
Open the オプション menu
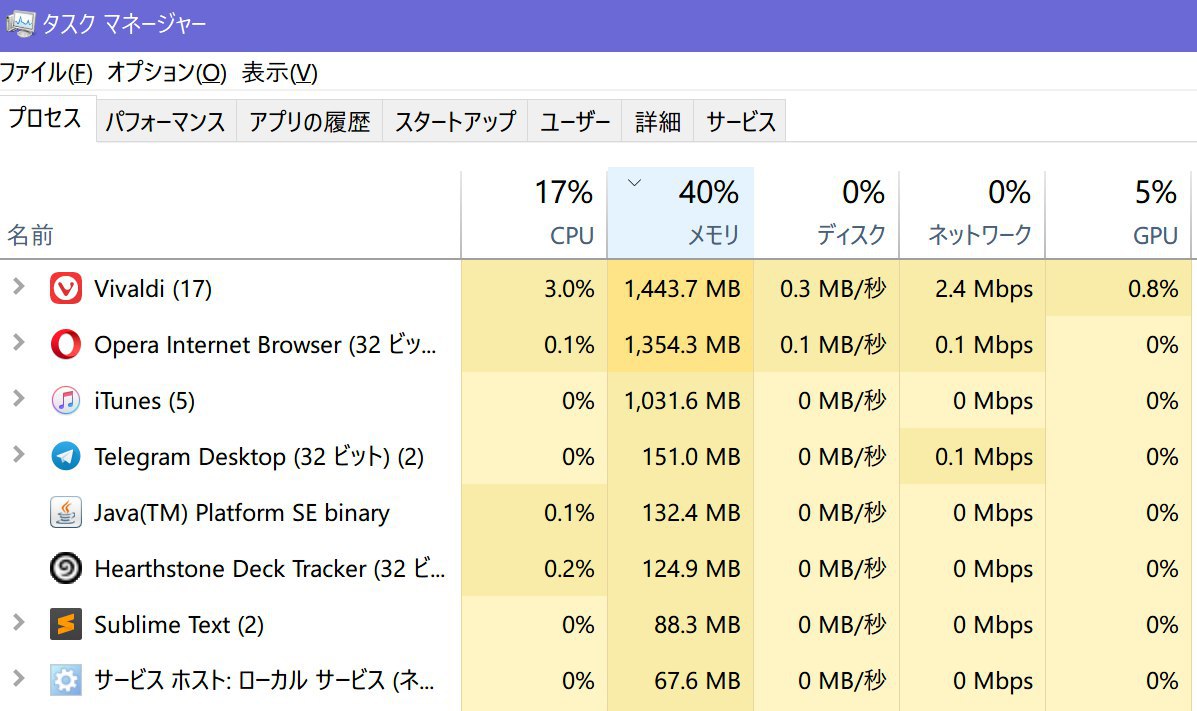coord(166,73)
